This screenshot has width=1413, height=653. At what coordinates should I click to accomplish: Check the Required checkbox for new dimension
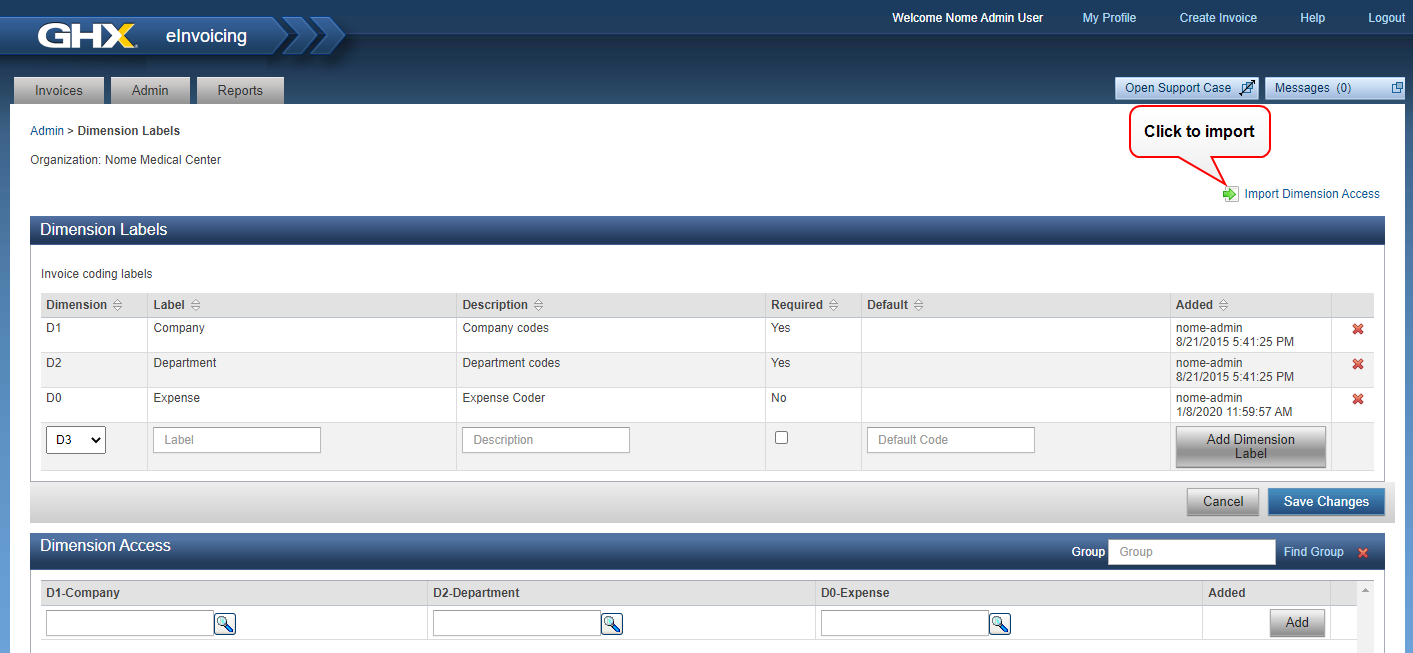point(782,438)
